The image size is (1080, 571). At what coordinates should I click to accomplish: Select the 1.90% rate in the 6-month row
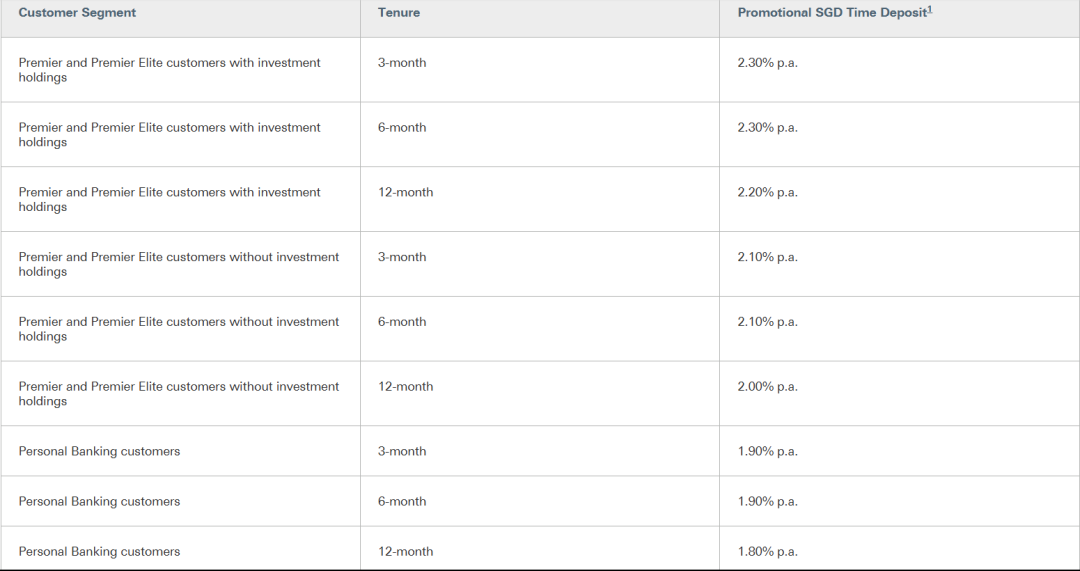coord(767,501)
